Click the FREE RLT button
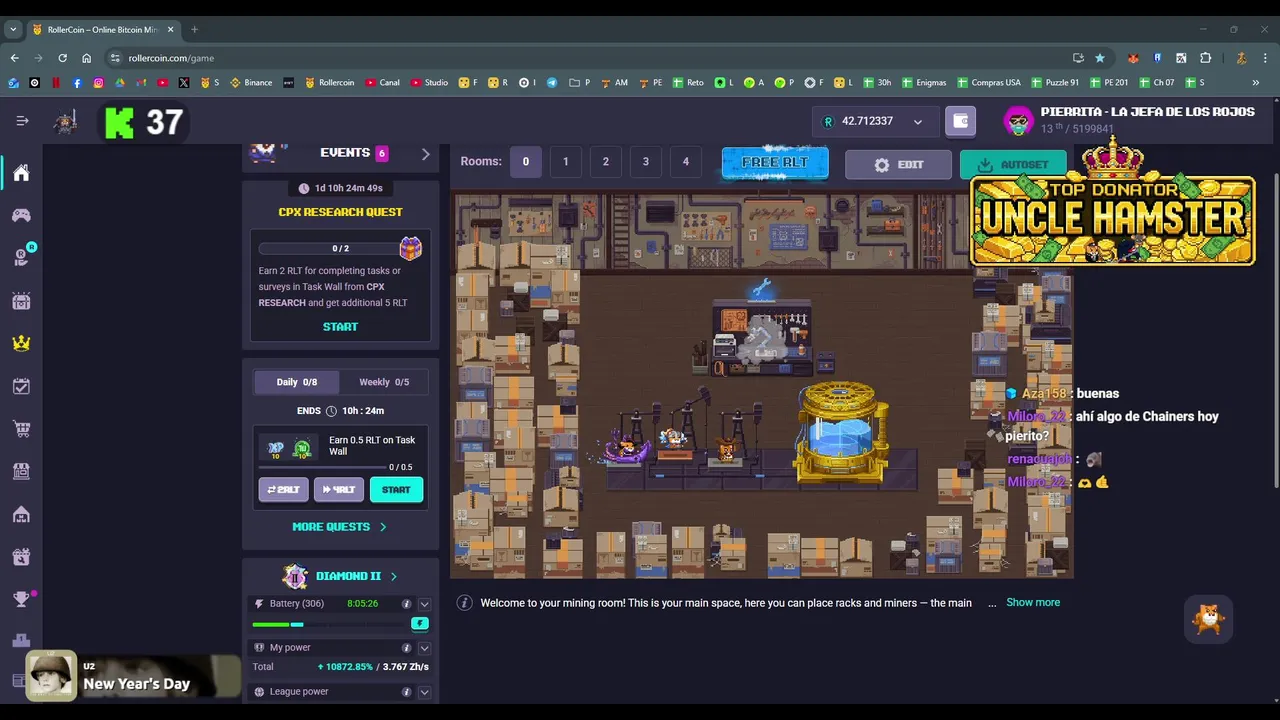The height and width of the screenshot is (720, 1280). point(775,163)
